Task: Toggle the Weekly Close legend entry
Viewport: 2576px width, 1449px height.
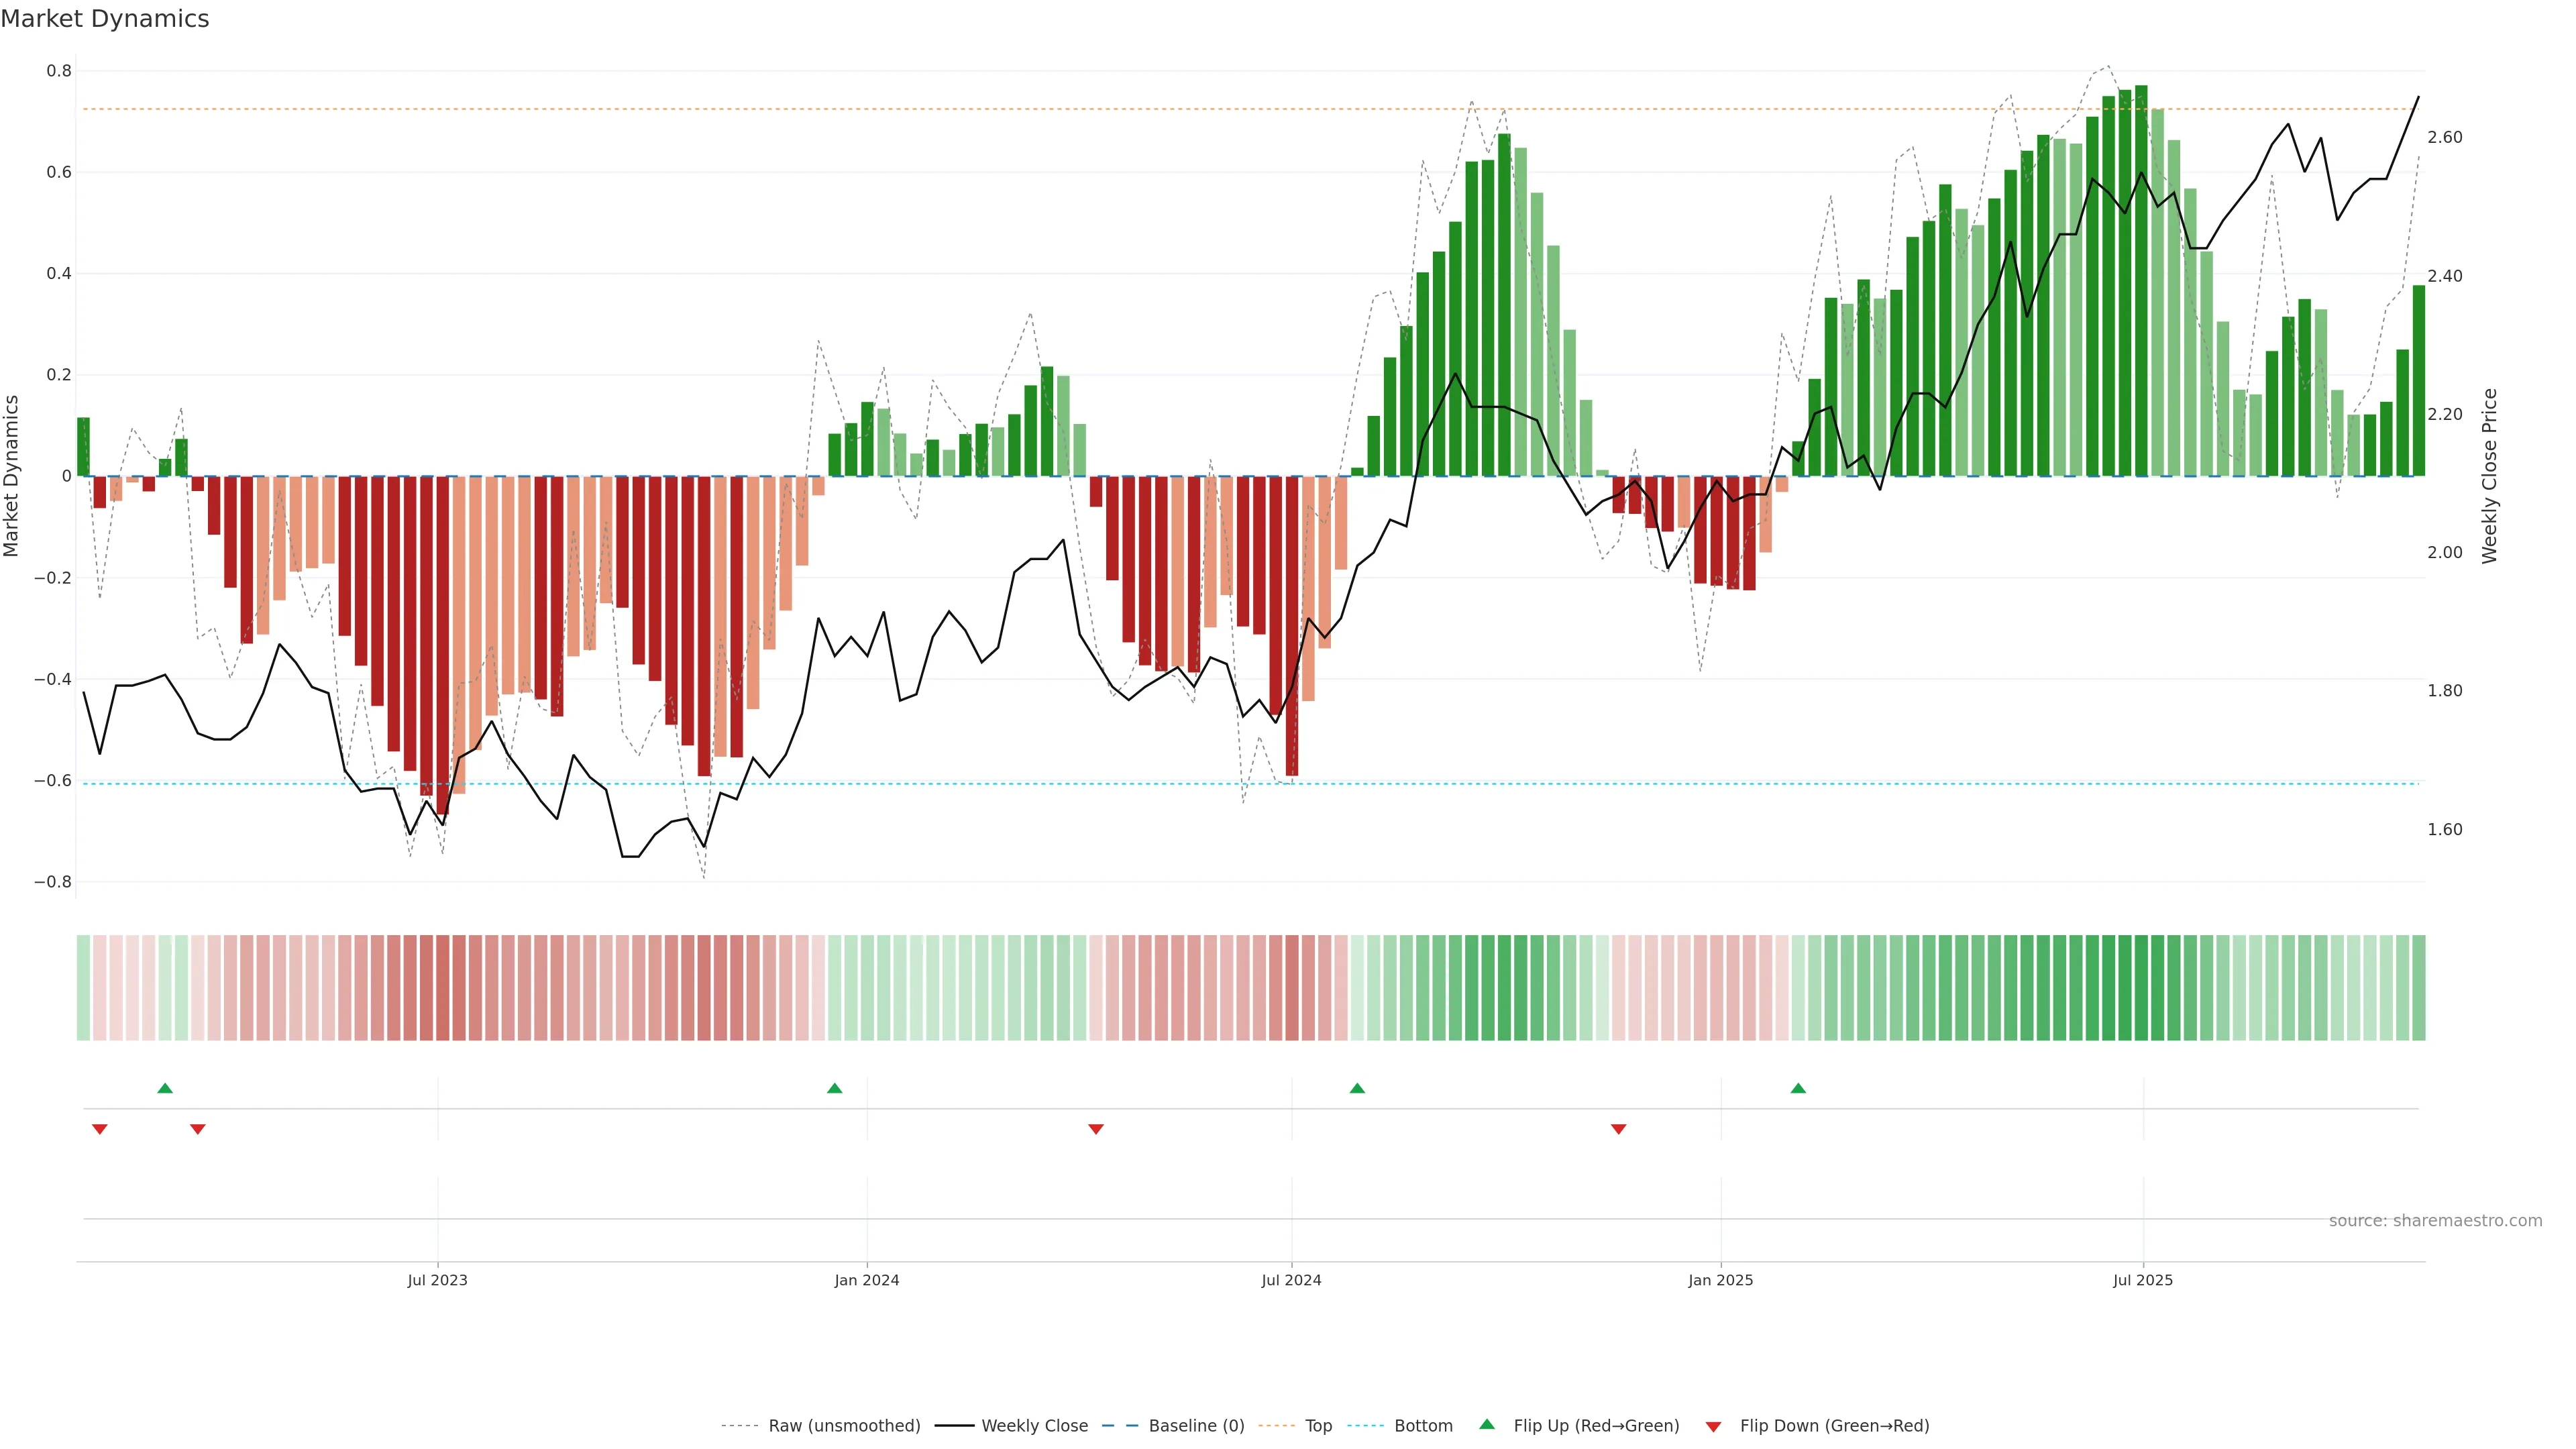Action: pyautogui.click(x=1034, y=1426)
